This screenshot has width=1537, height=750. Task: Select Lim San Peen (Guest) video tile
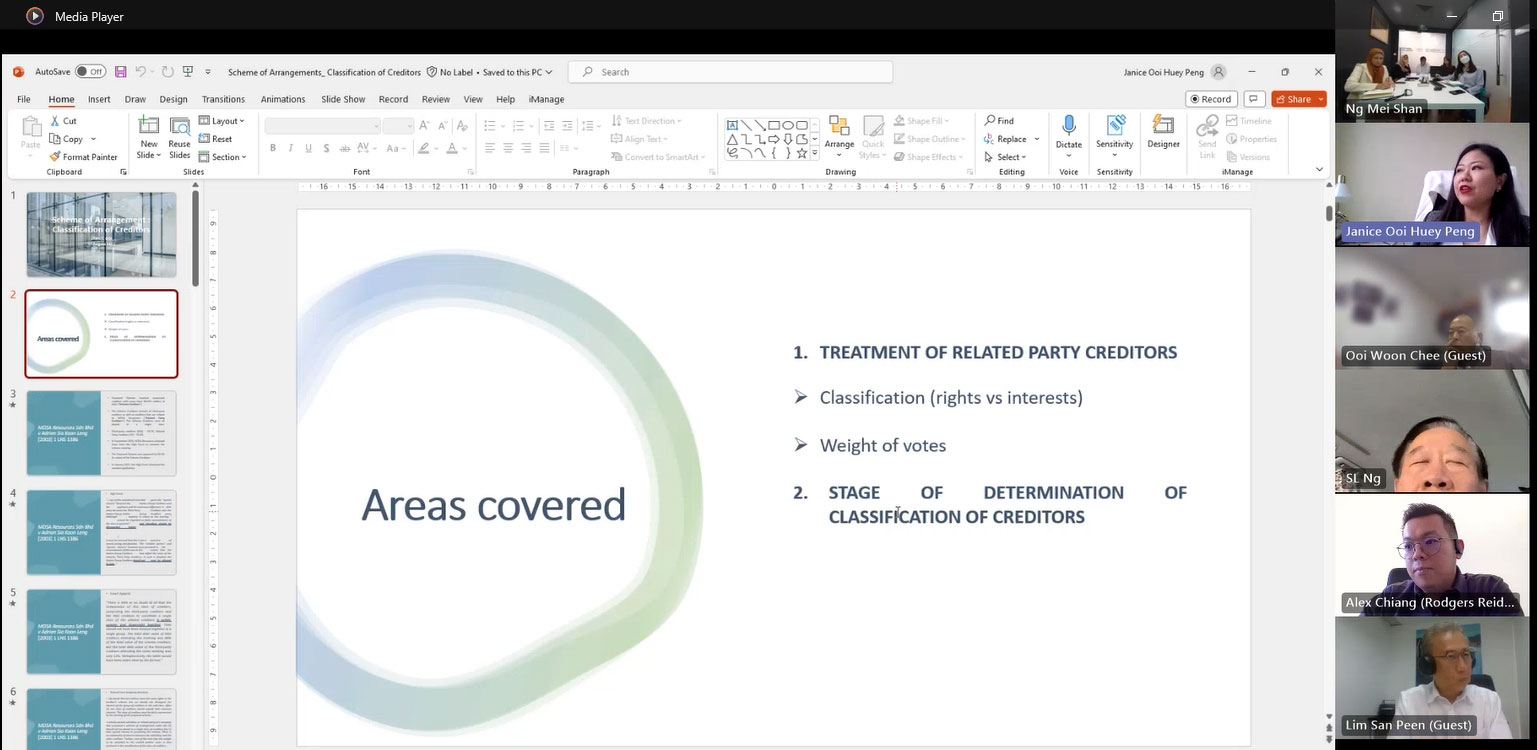pyautogui.click(x=1431, y=677)
